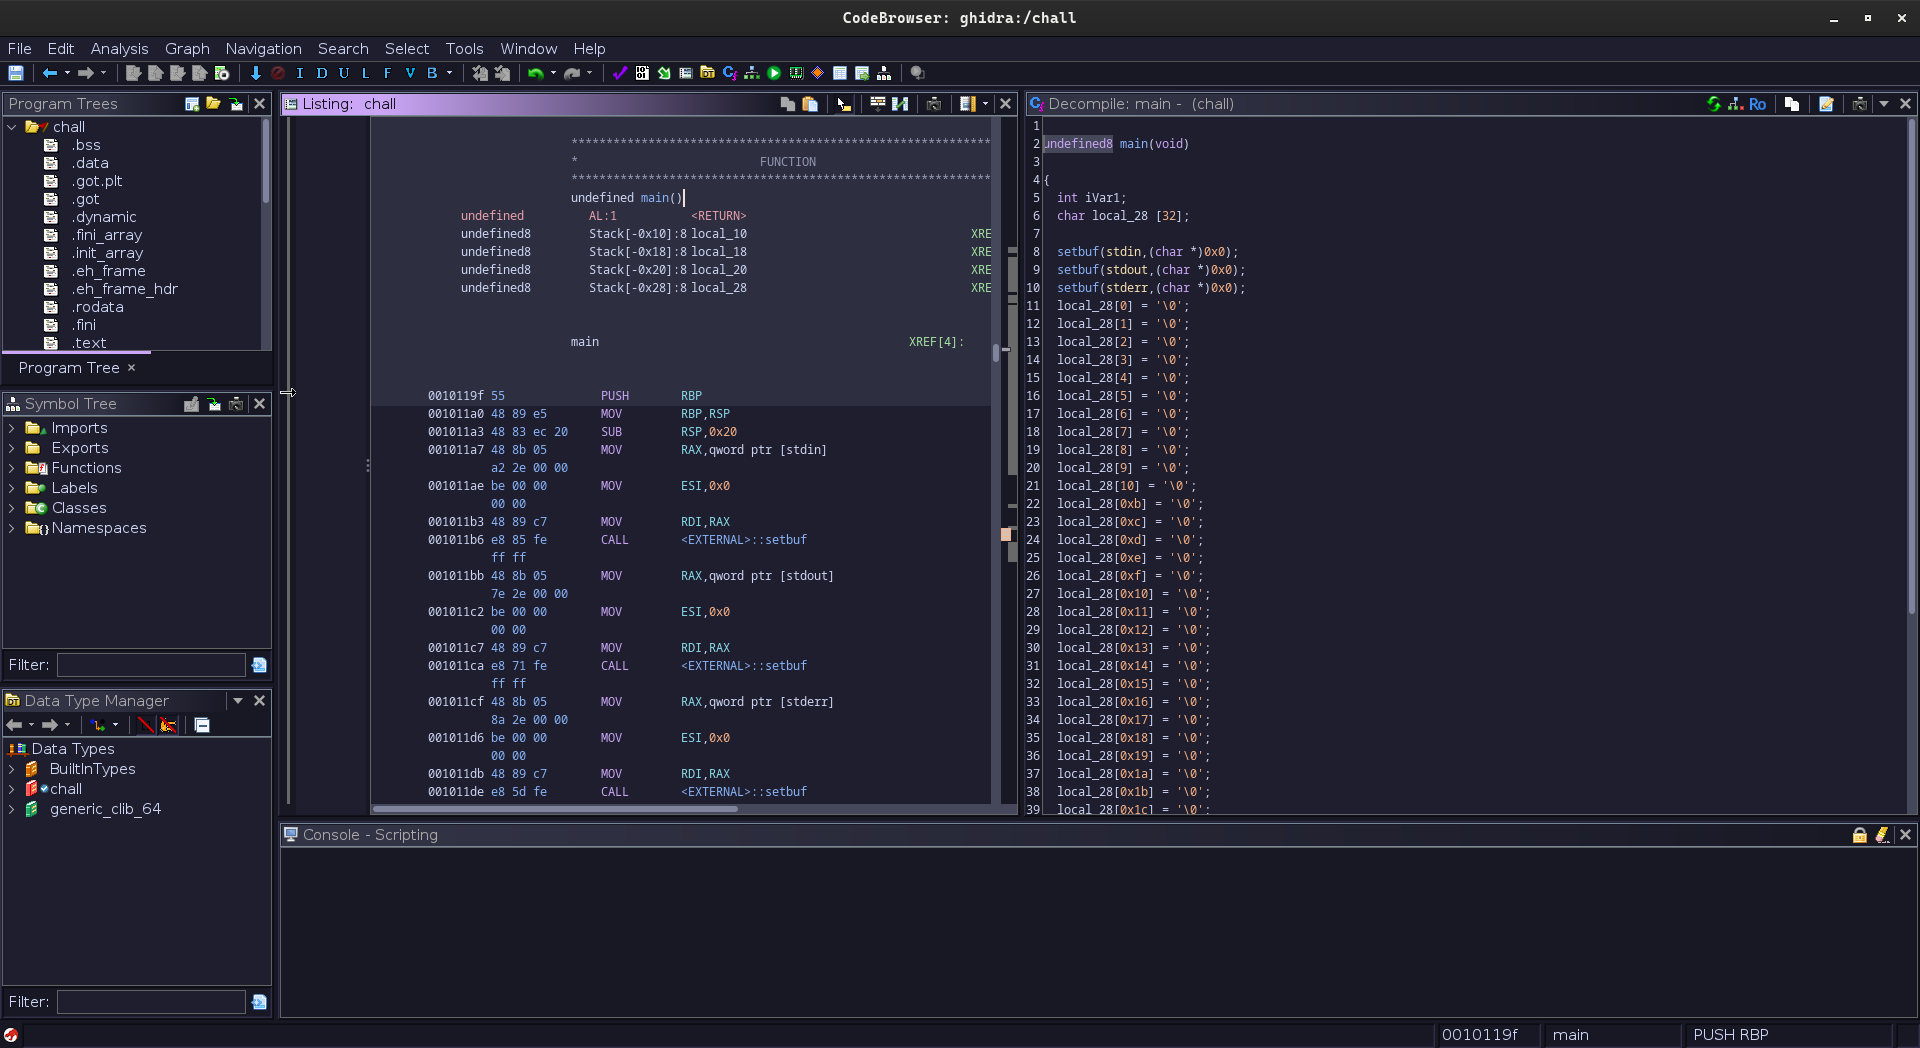Click the purple checkmark toolbar icon
Image resolution: width=1920 pixels, height=1048 pixels.
[620, 73]
